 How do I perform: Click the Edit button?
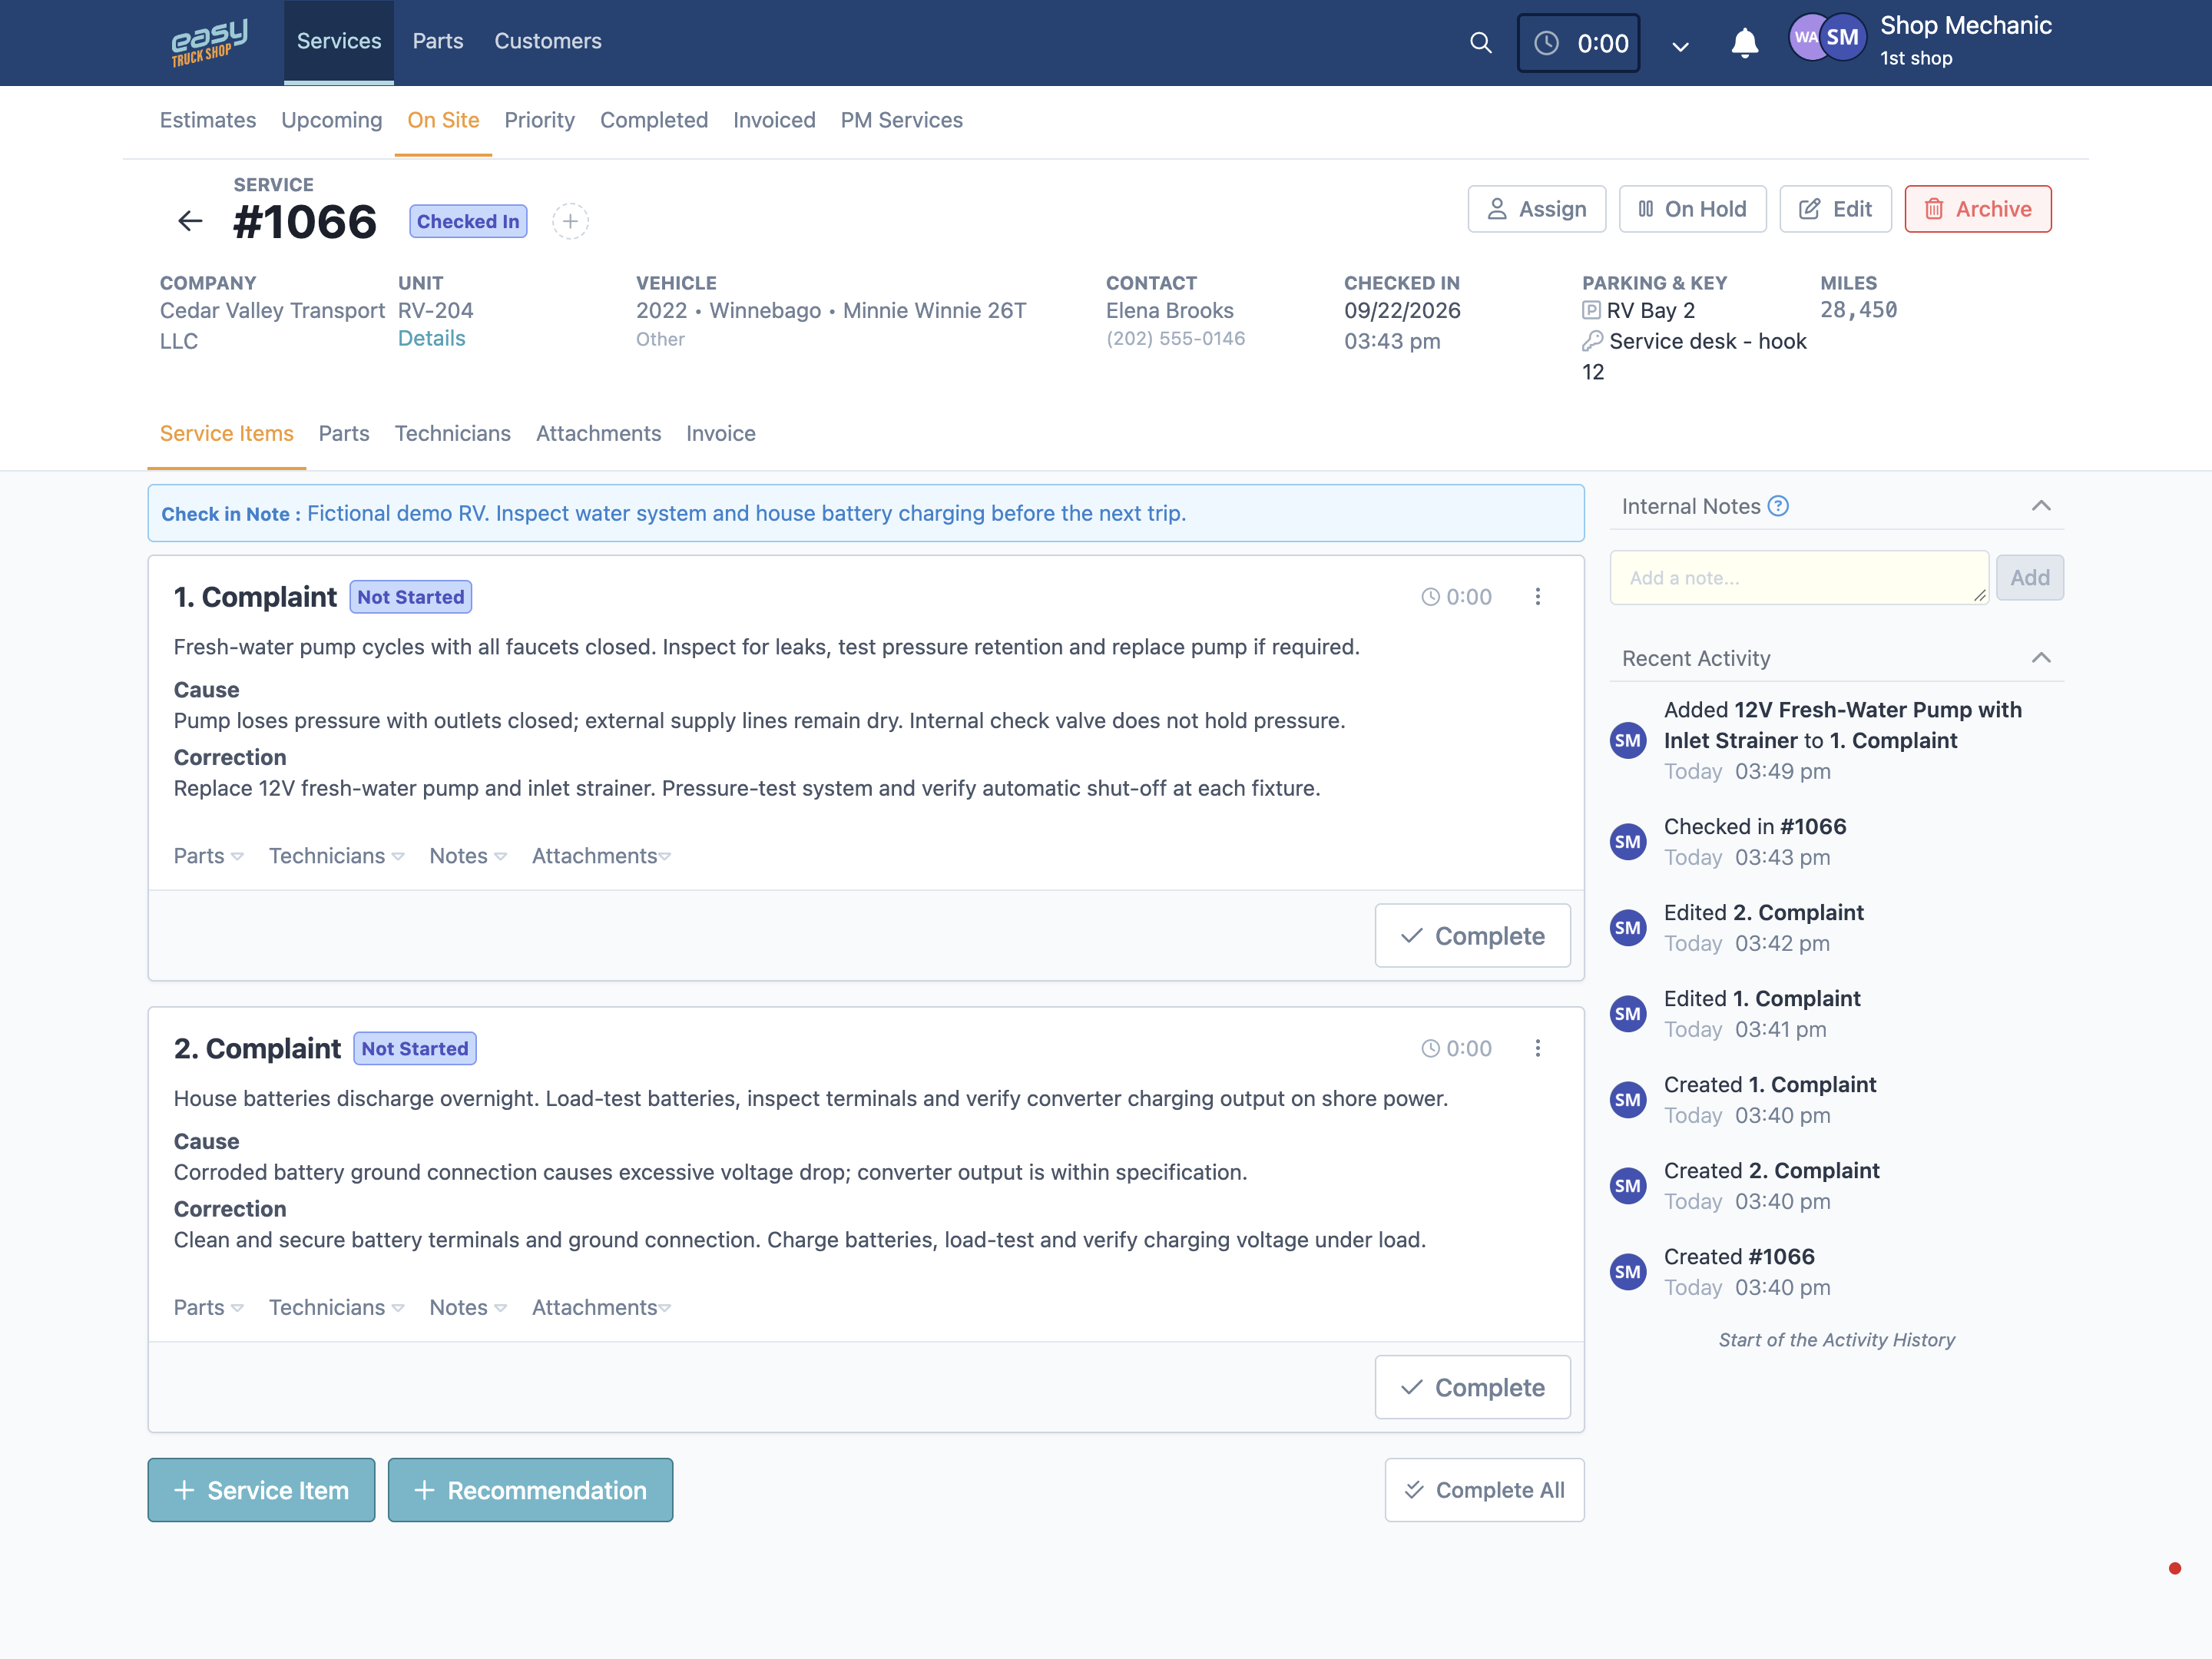[1835, 209]
